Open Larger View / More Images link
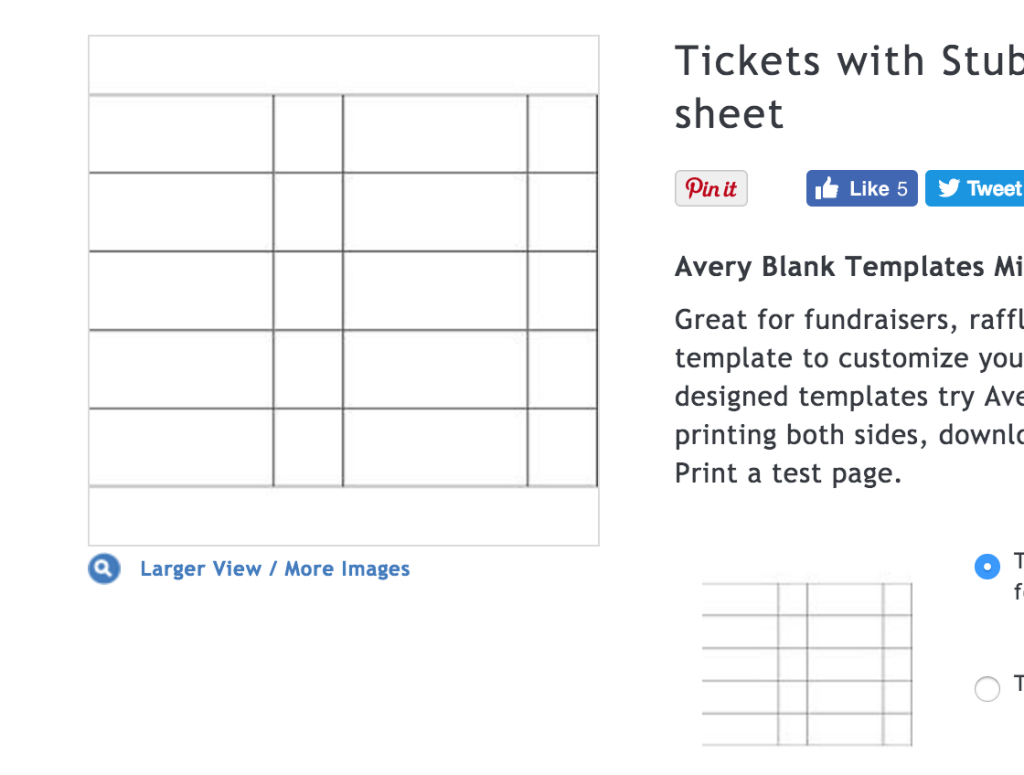The width and height of the screenshot is (1024, 775). tap(275, 569)
